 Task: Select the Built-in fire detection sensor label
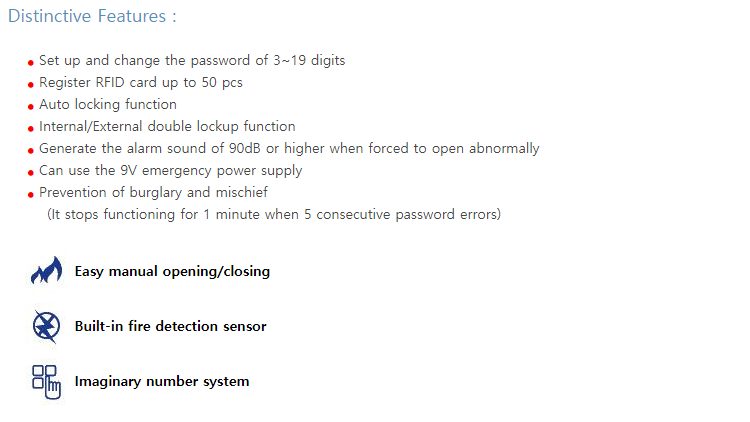click(170, 326)
